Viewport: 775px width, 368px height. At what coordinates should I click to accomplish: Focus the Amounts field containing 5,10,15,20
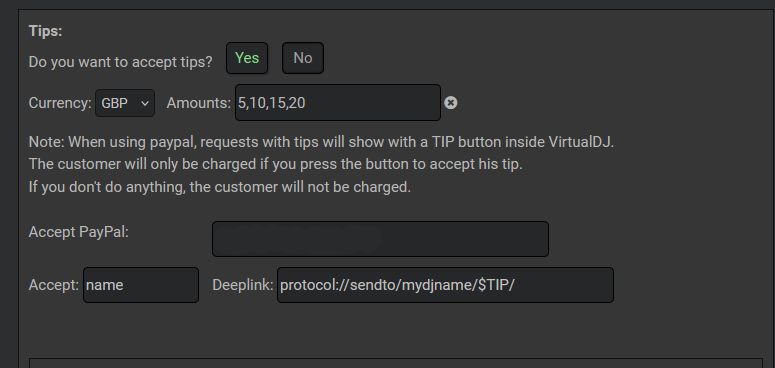[338, 103]
